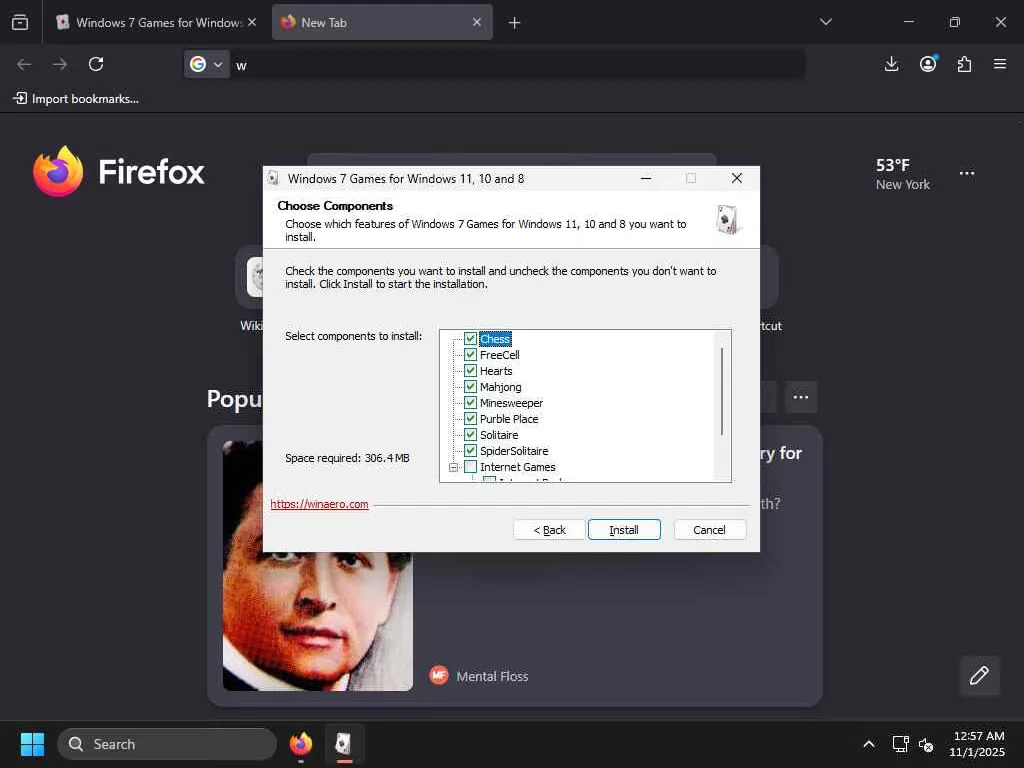This screenshot has width=1024, height=768.
Task: Select the Mahjong label text
Action: [500, 387]
